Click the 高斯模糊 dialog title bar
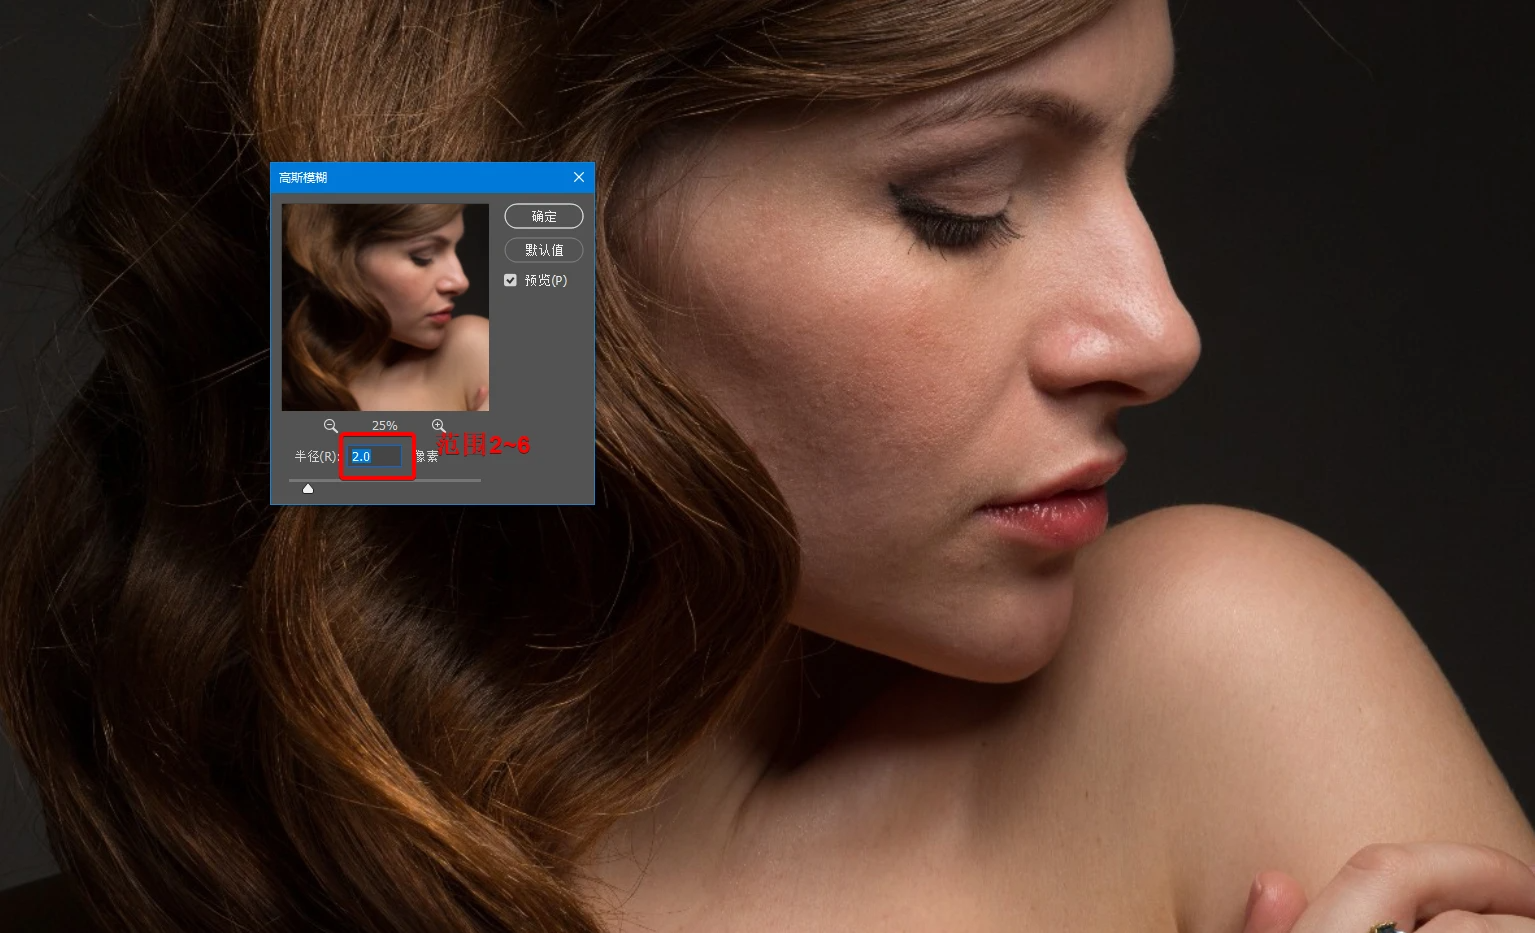The image size is (1535, 933). click(x=420, y=177)
